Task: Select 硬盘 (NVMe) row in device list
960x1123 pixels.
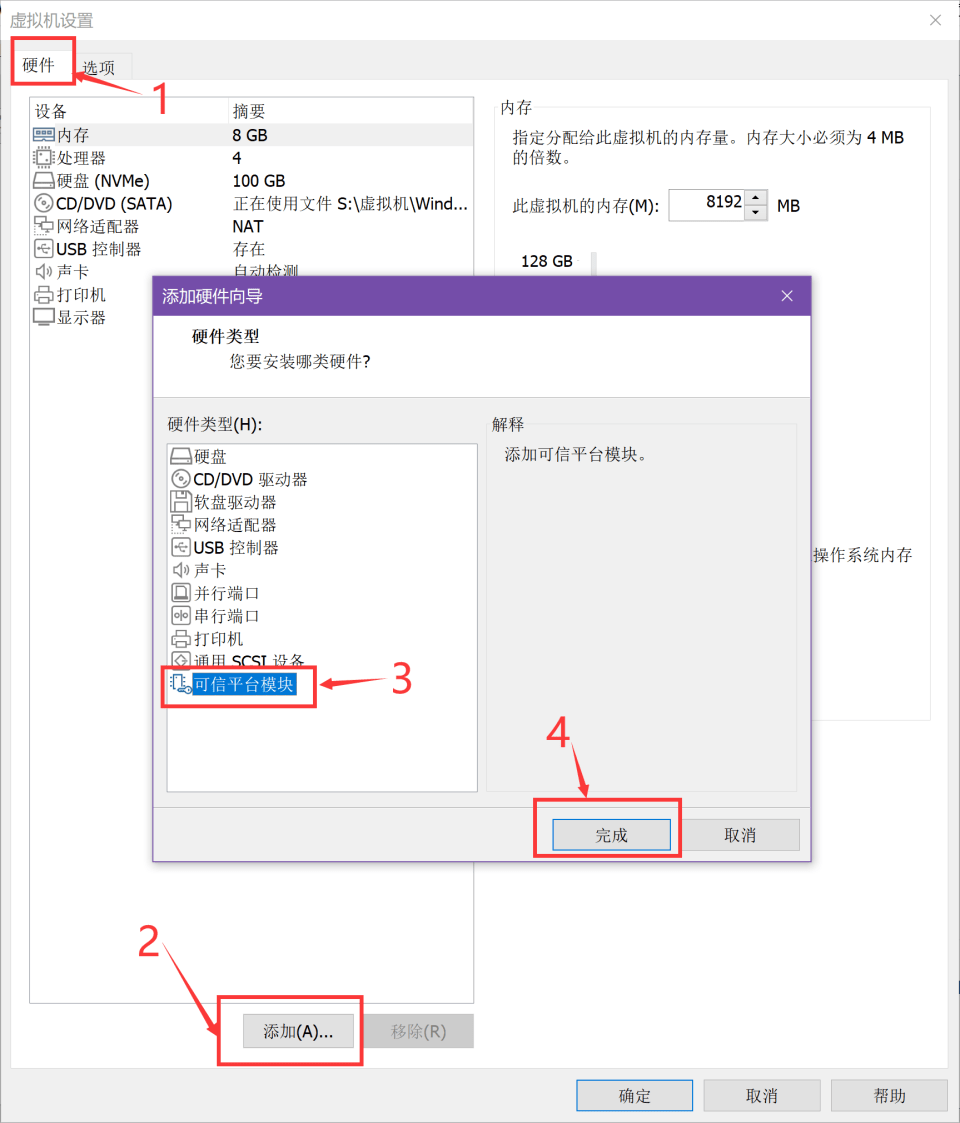Action: point(251,180)
